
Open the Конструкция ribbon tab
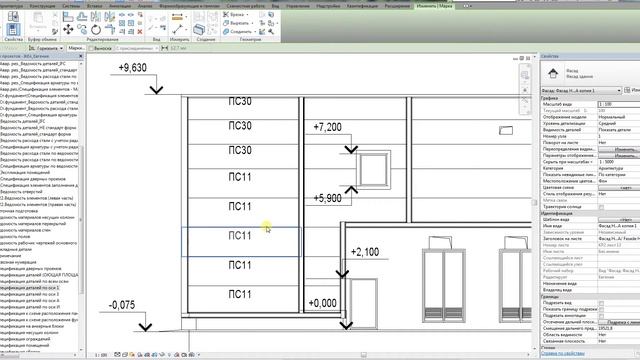[x=42, y=6]
